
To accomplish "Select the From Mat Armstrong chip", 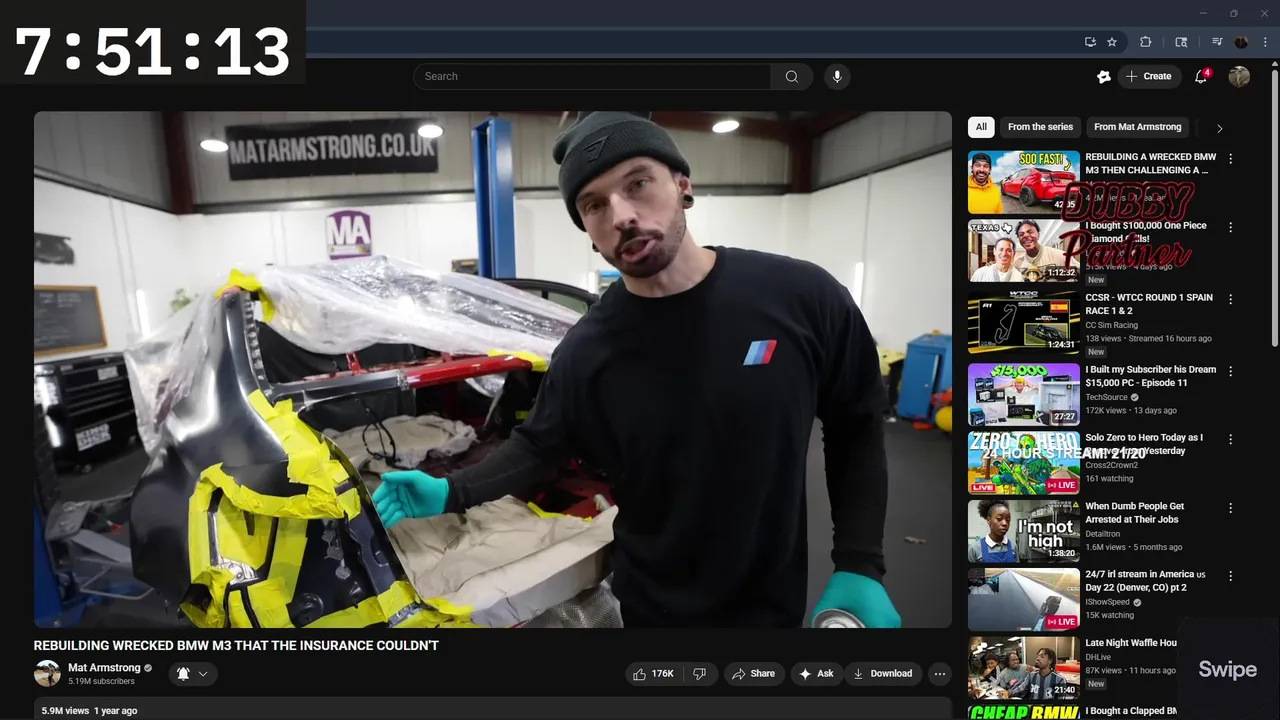I will coord(1137,127).
